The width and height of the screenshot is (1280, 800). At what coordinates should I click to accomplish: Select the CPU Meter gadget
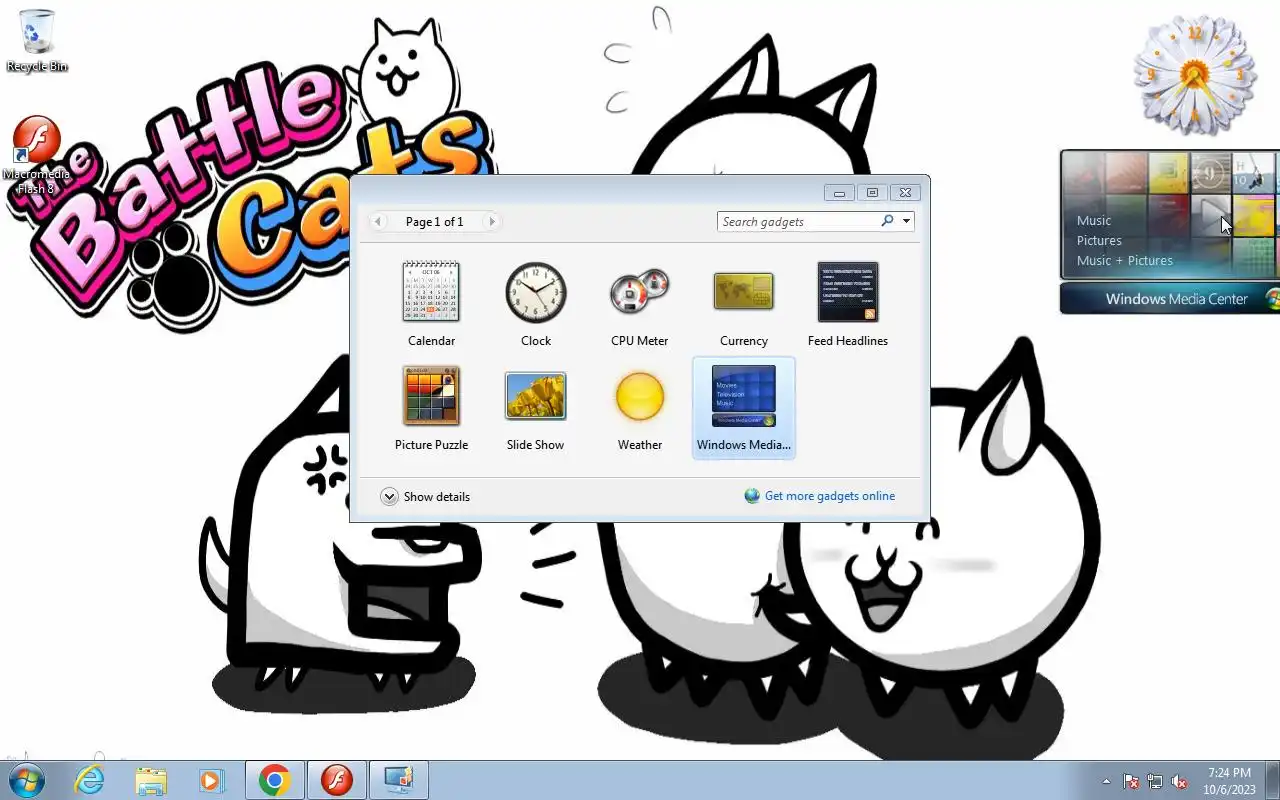(x=640, y=304)
